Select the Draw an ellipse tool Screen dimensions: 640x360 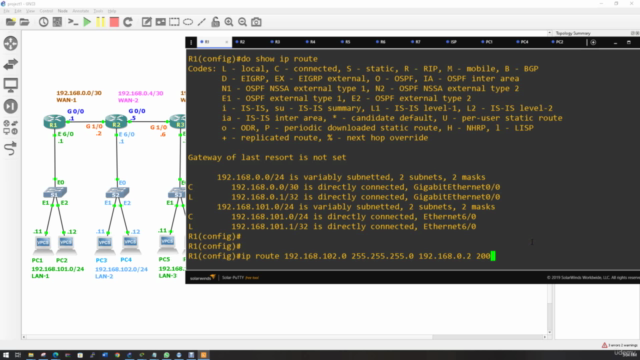pyautogui.click(x=188, y=22)
